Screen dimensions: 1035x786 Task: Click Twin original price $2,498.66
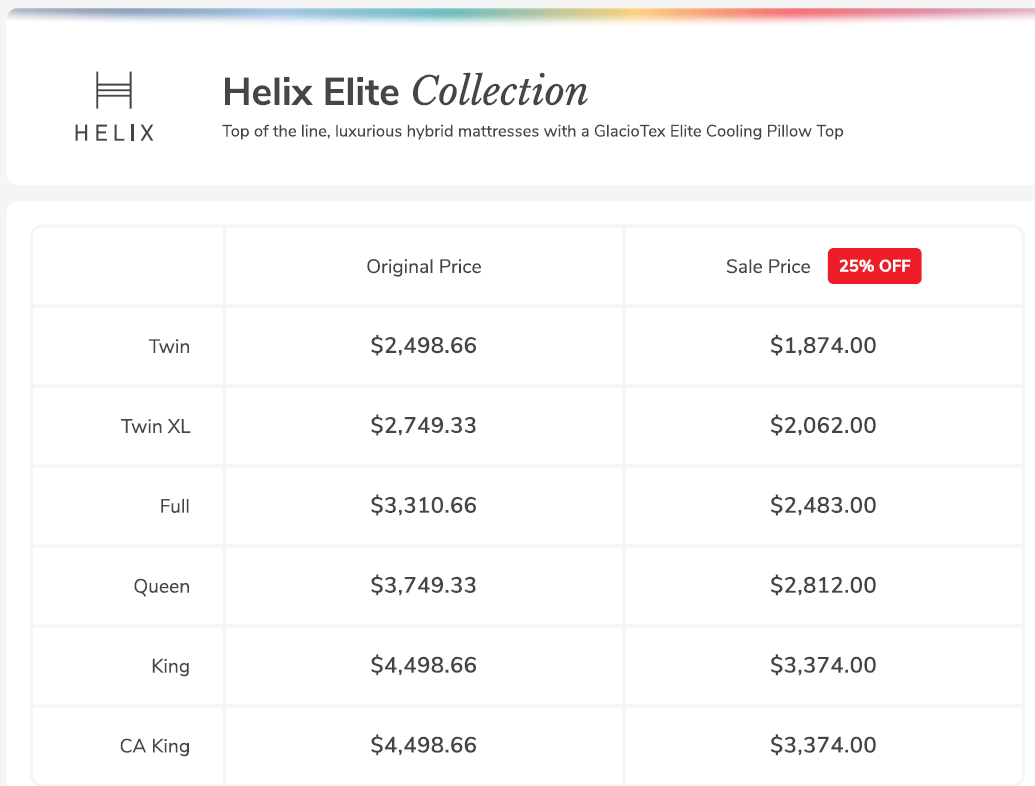(423, 346)
